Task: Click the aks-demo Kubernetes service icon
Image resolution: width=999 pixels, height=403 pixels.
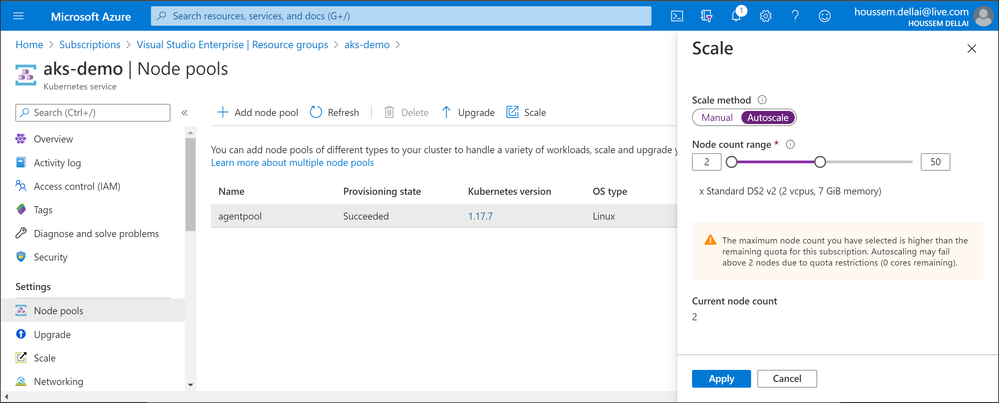Action: click(26, 73)
